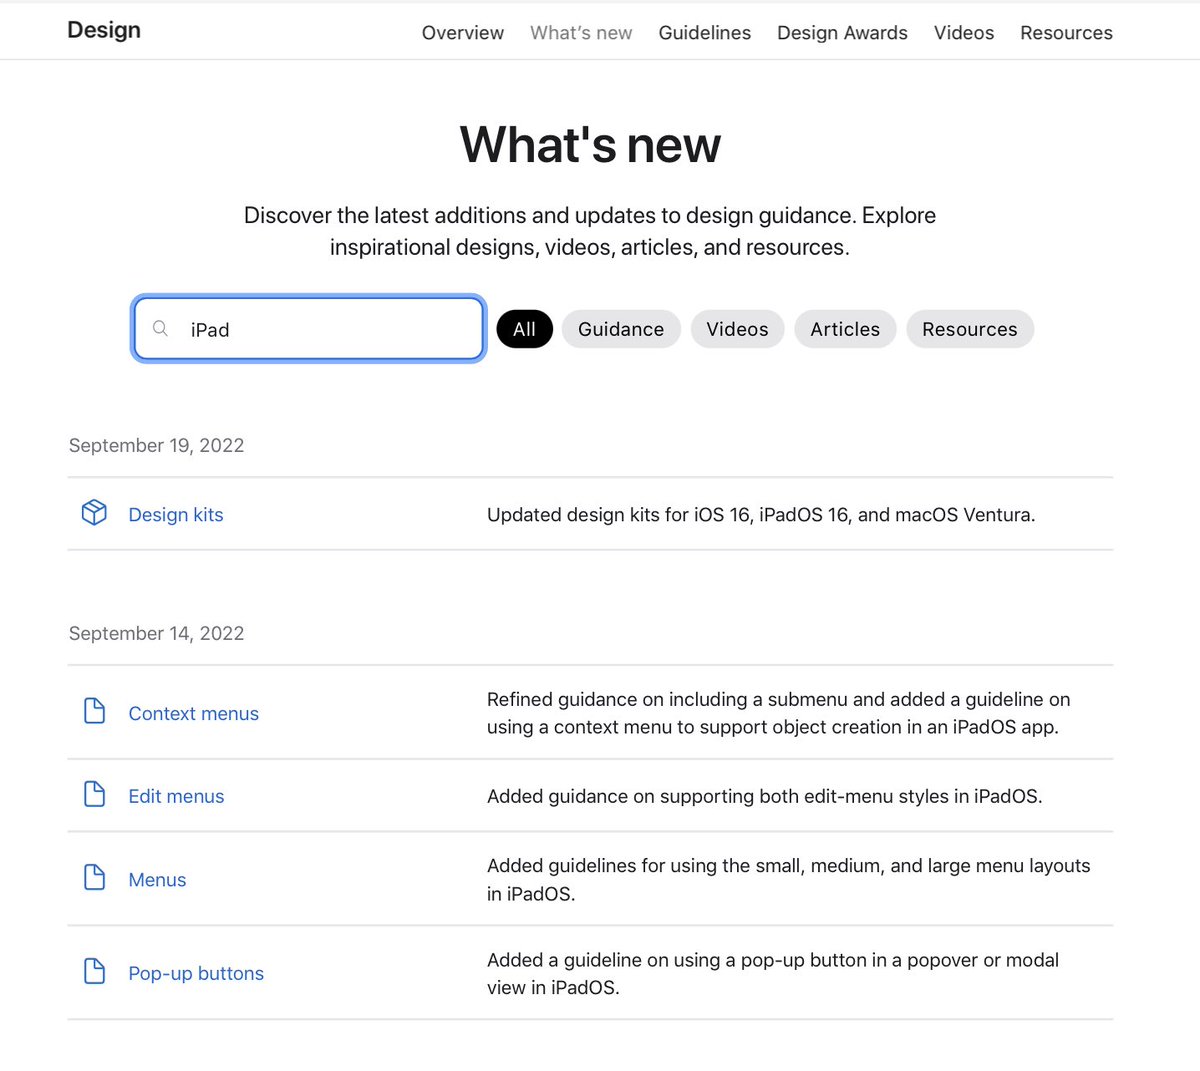Screen dimensions: 1200x1071
Task: Click the document icon beside Edit menus
Action: click(x=94, y=794)
